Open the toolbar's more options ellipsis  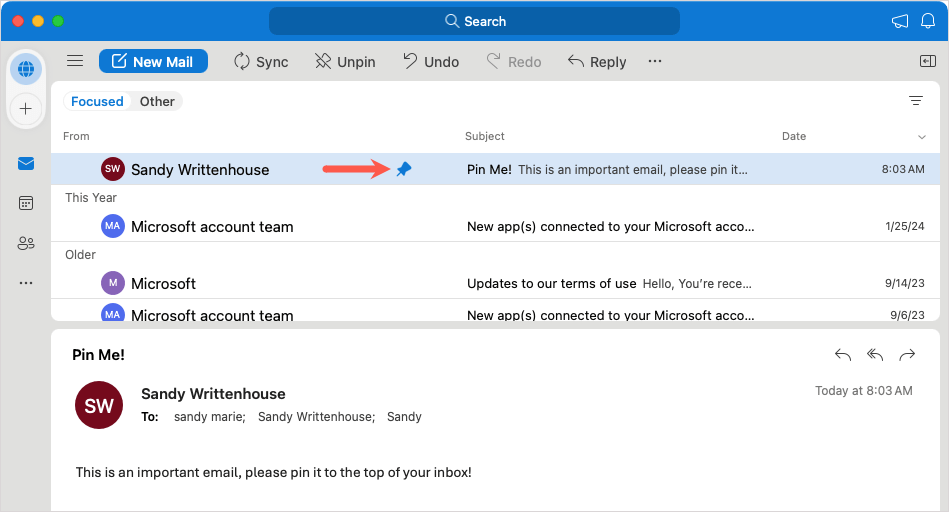(x=655, y=61)
